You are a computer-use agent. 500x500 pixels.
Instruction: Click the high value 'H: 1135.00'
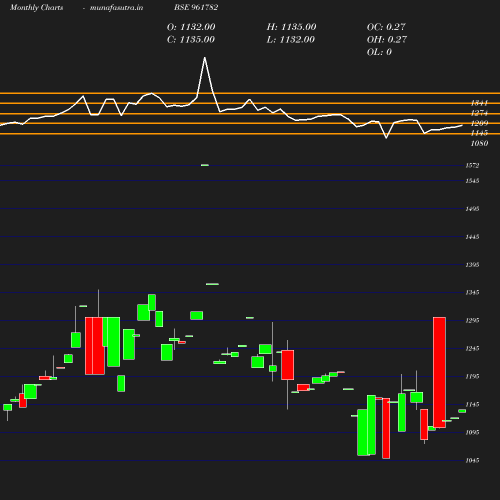click(291, 27)
